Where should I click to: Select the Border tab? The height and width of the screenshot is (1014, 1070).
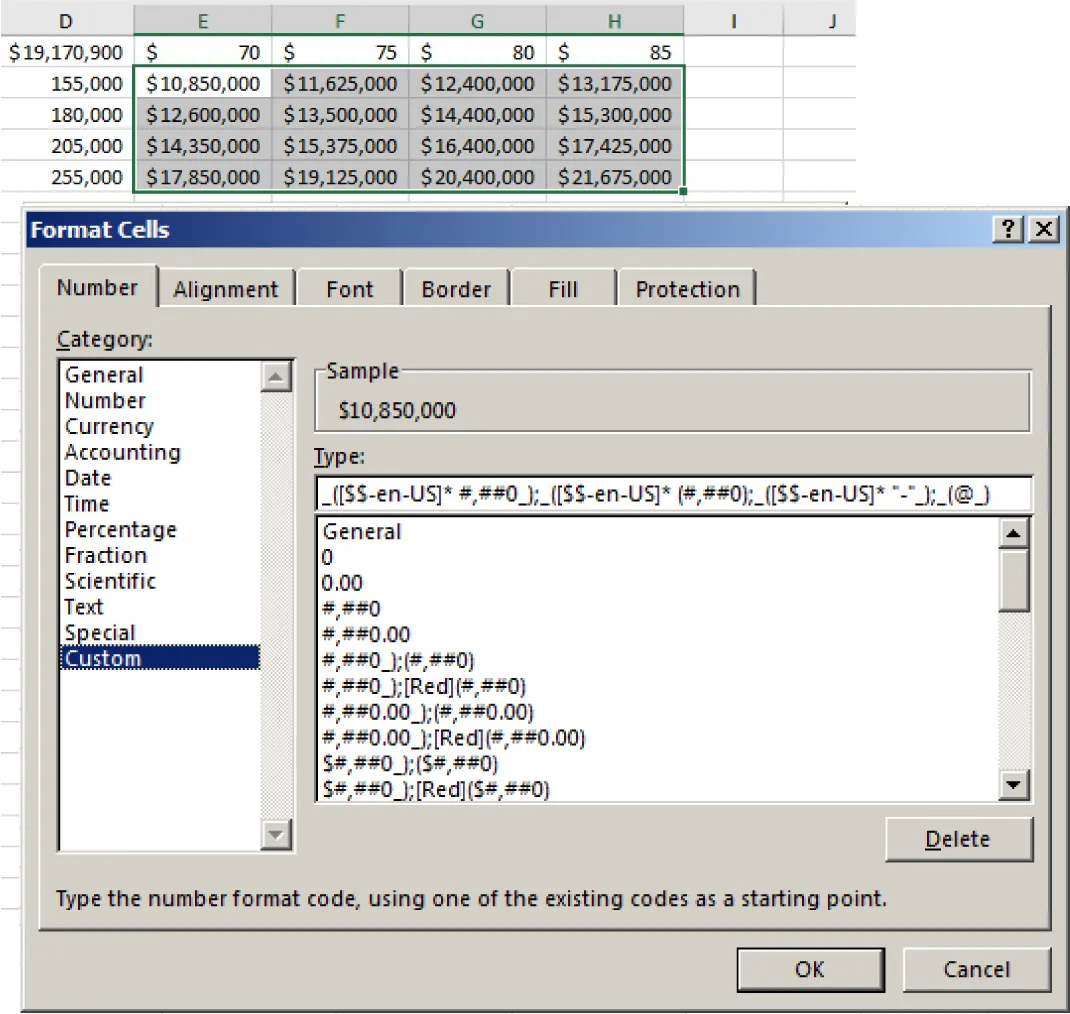[x=456, y=288]
